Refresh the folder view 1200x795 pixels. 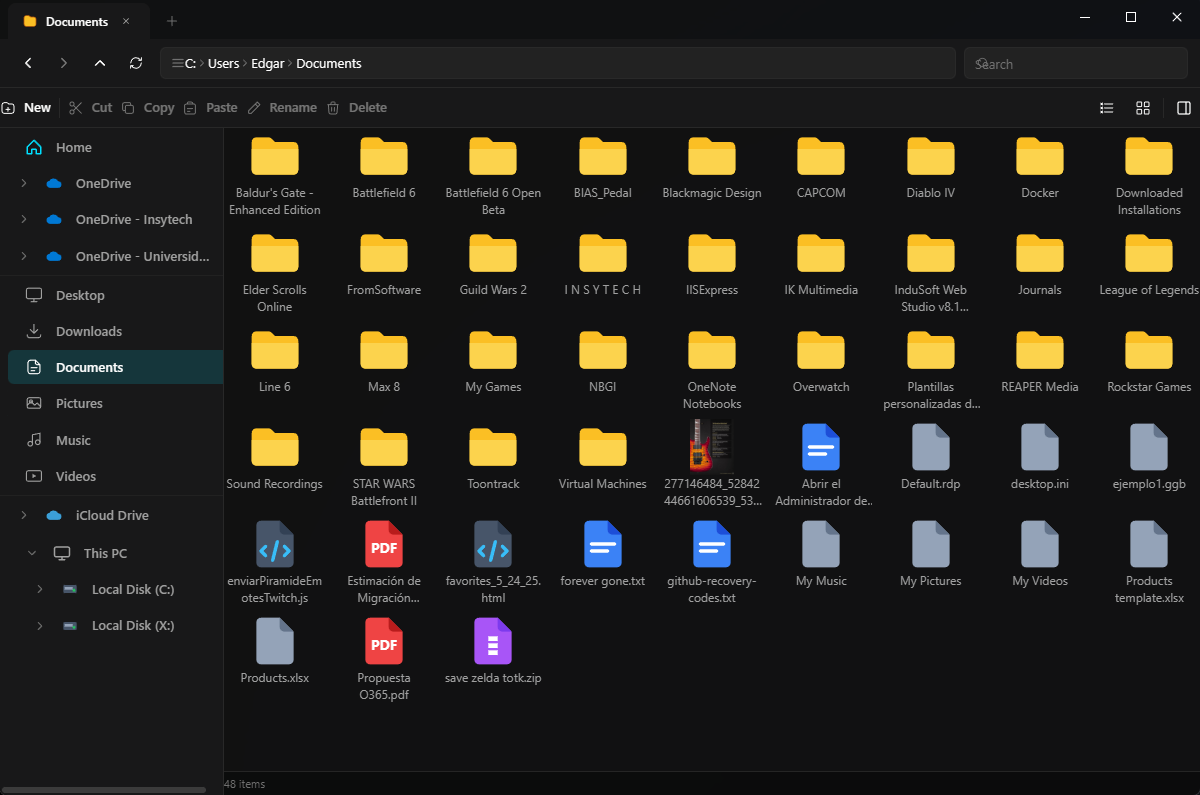click(x=136, y=62)
